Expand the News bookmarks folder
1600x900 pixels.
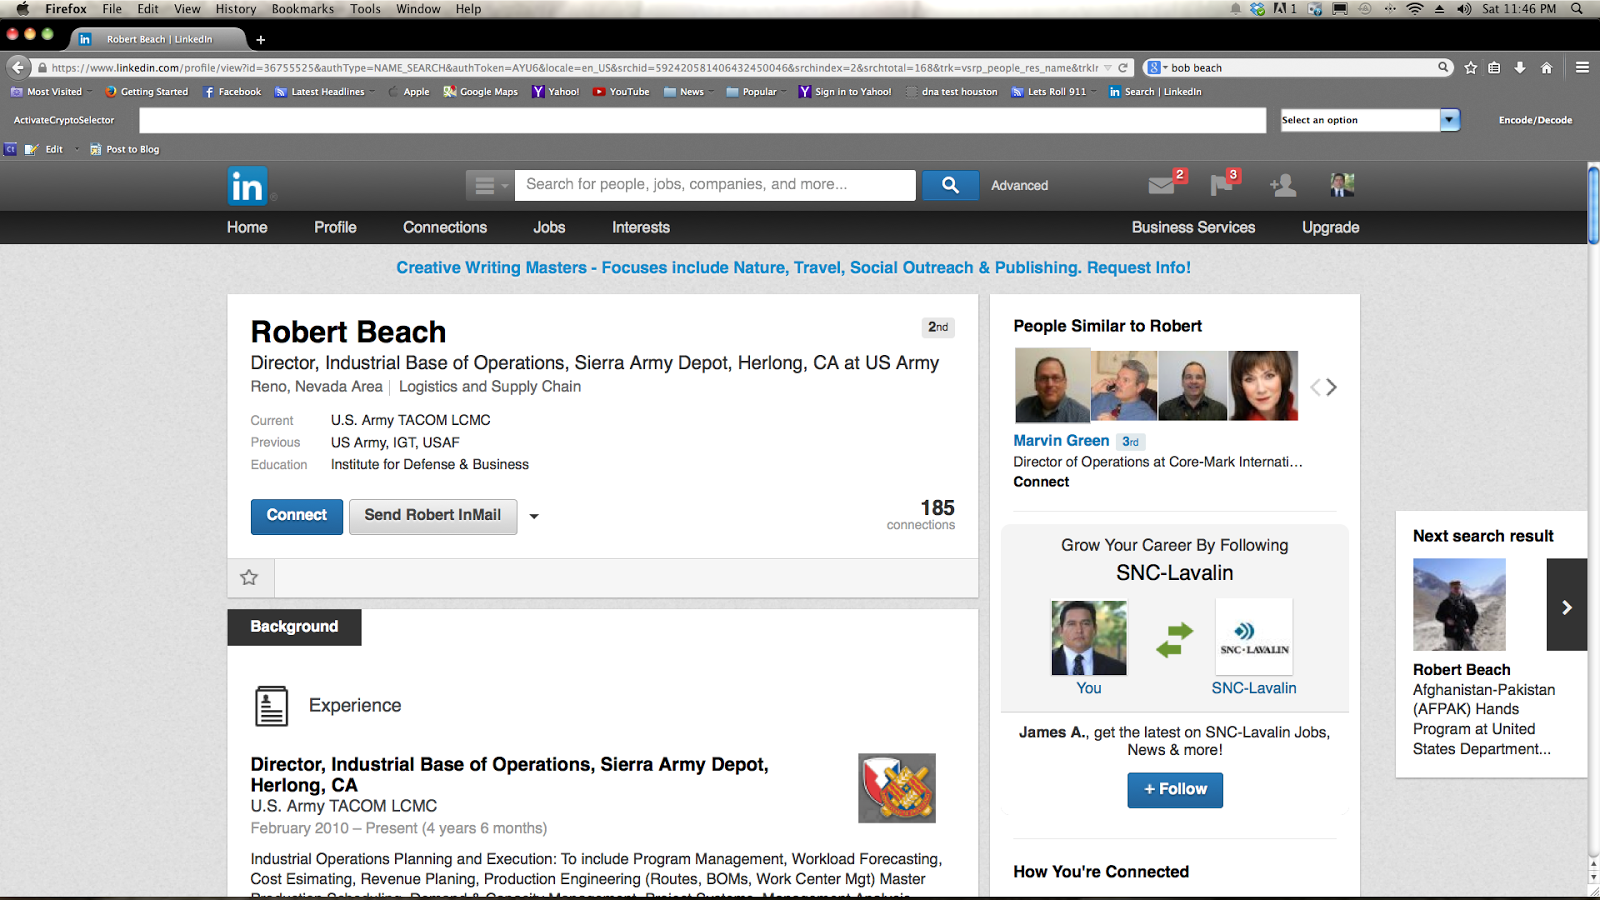pyautogui.click(x=689, y=92)
